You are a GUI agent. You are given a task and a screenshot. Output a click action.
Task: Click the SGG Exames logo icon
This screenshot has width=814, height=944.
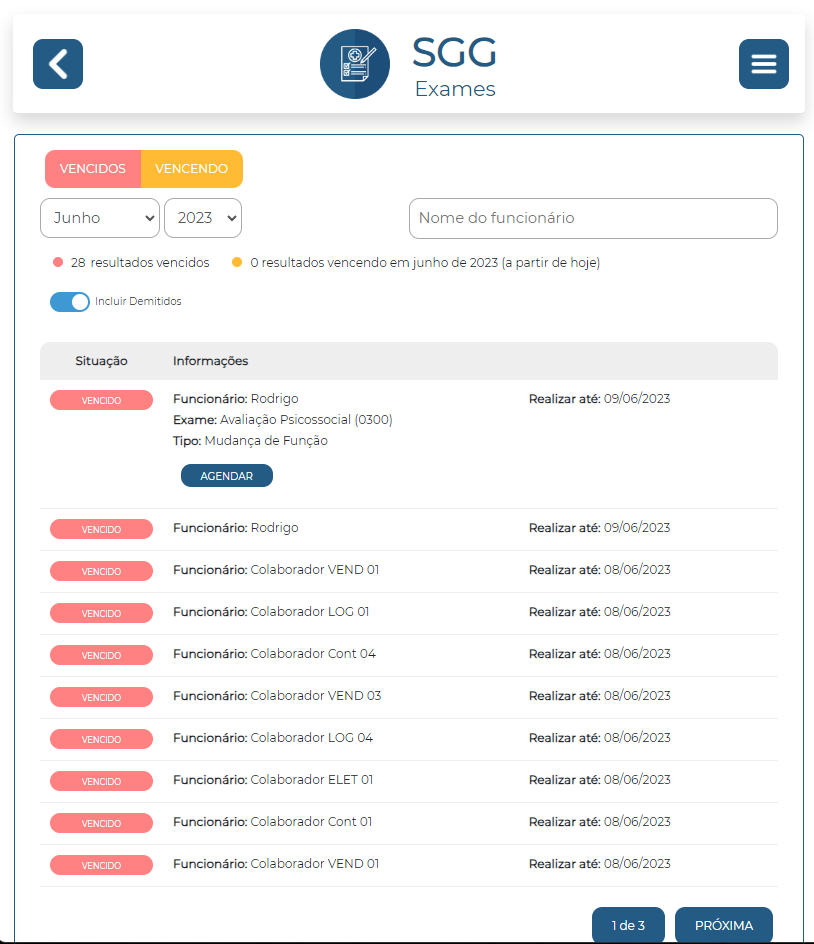pyautogui.click(x=354, y=64)
